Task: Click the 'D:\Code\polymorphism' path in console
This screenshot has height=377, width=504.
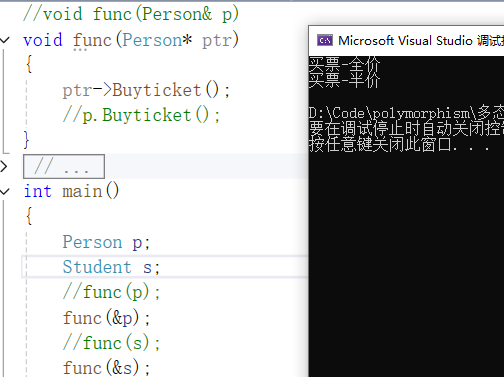Action: pyautogui.click(x=389, y=113)
